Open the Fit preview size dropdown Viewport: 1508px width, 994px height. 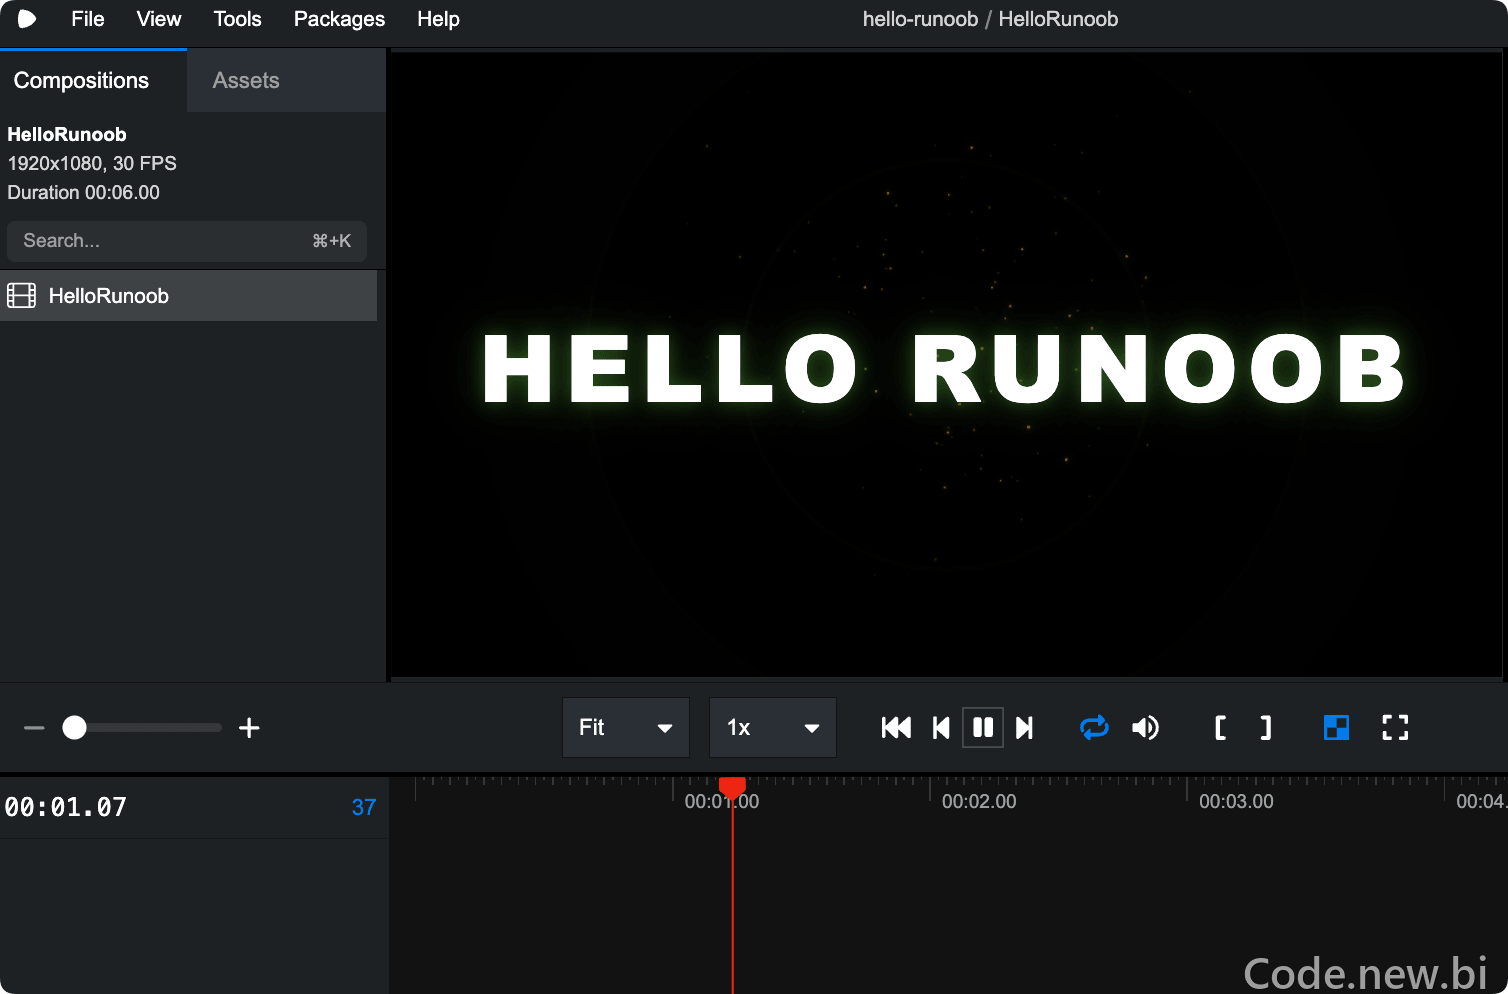tap(626, 727)
